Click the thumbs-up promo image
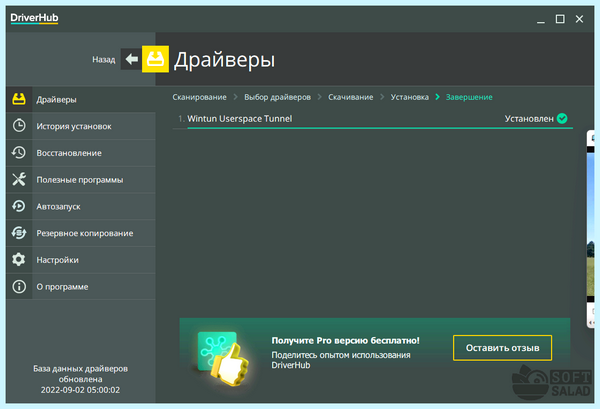600x409 pixels. click(223, 358)
